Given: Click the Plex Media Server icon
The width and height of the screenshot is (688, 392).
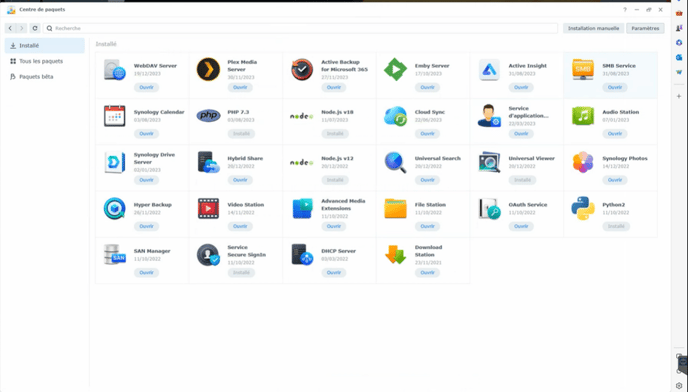Looking at the screenshot, I should (208, 69).
